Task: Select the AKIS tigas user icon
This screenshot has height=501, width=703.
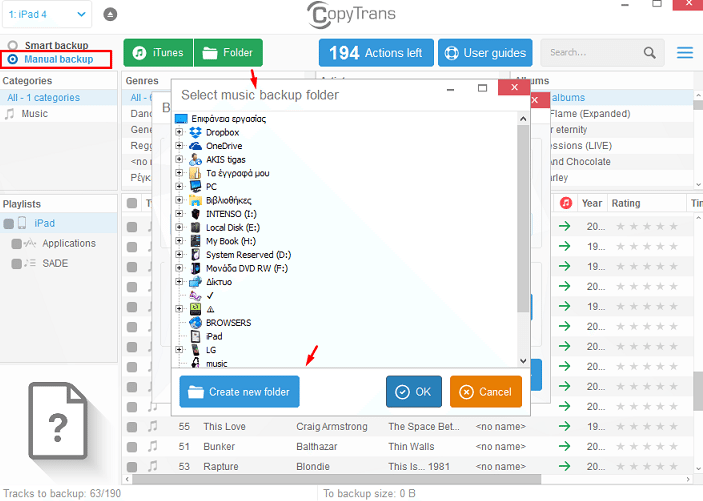Action: [195, 159]
